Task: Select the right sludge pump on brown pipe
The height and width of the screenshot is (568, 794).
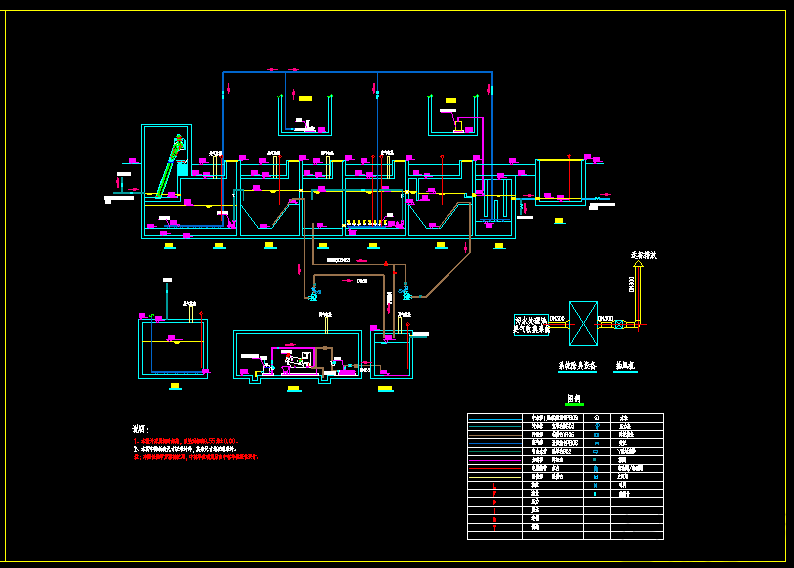Action: 405,292
